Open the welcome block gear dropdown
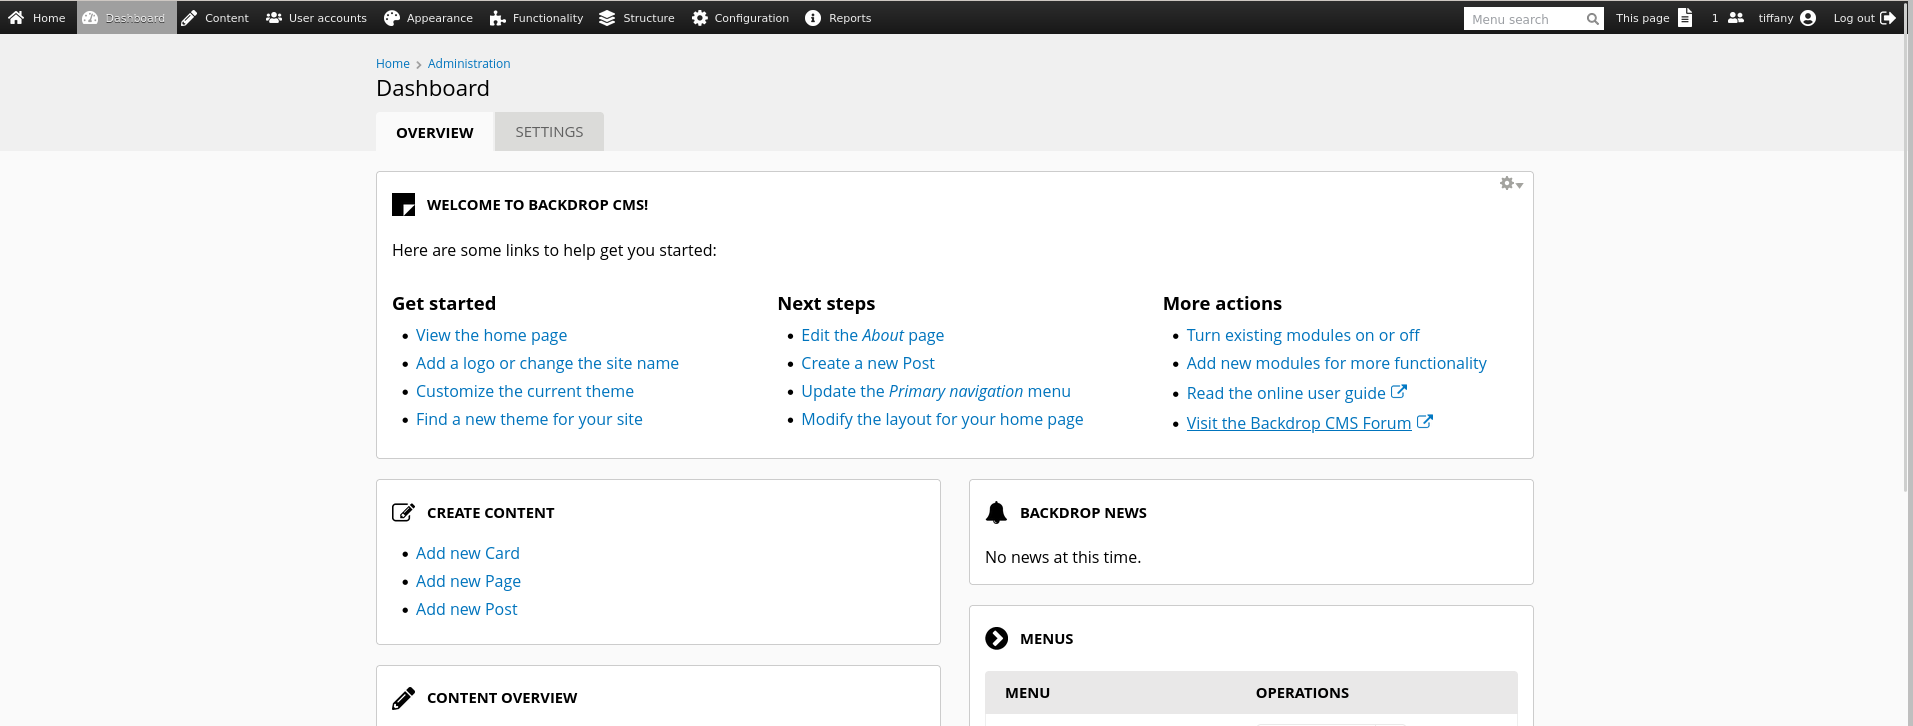Screen dimensions: 1913x726 pyautogui.click(x=1510, y=184)
